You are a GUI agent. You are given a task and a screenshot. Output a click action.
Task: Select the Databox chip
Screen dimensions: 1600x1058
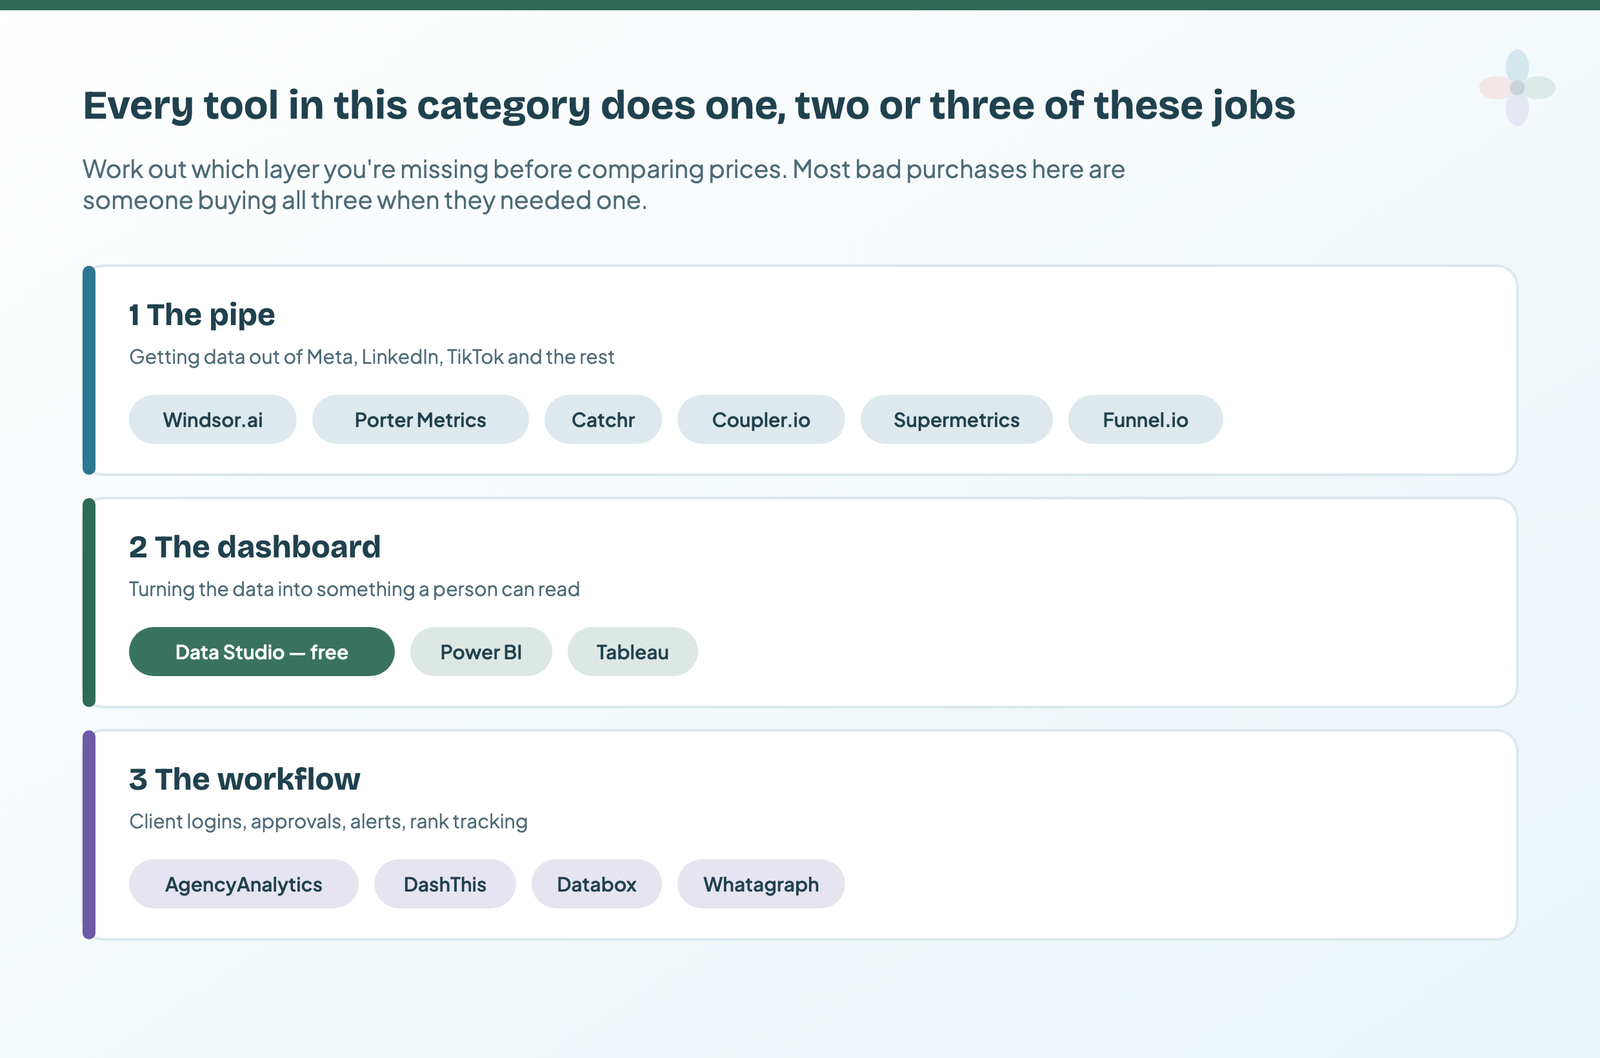click(596, 884)
